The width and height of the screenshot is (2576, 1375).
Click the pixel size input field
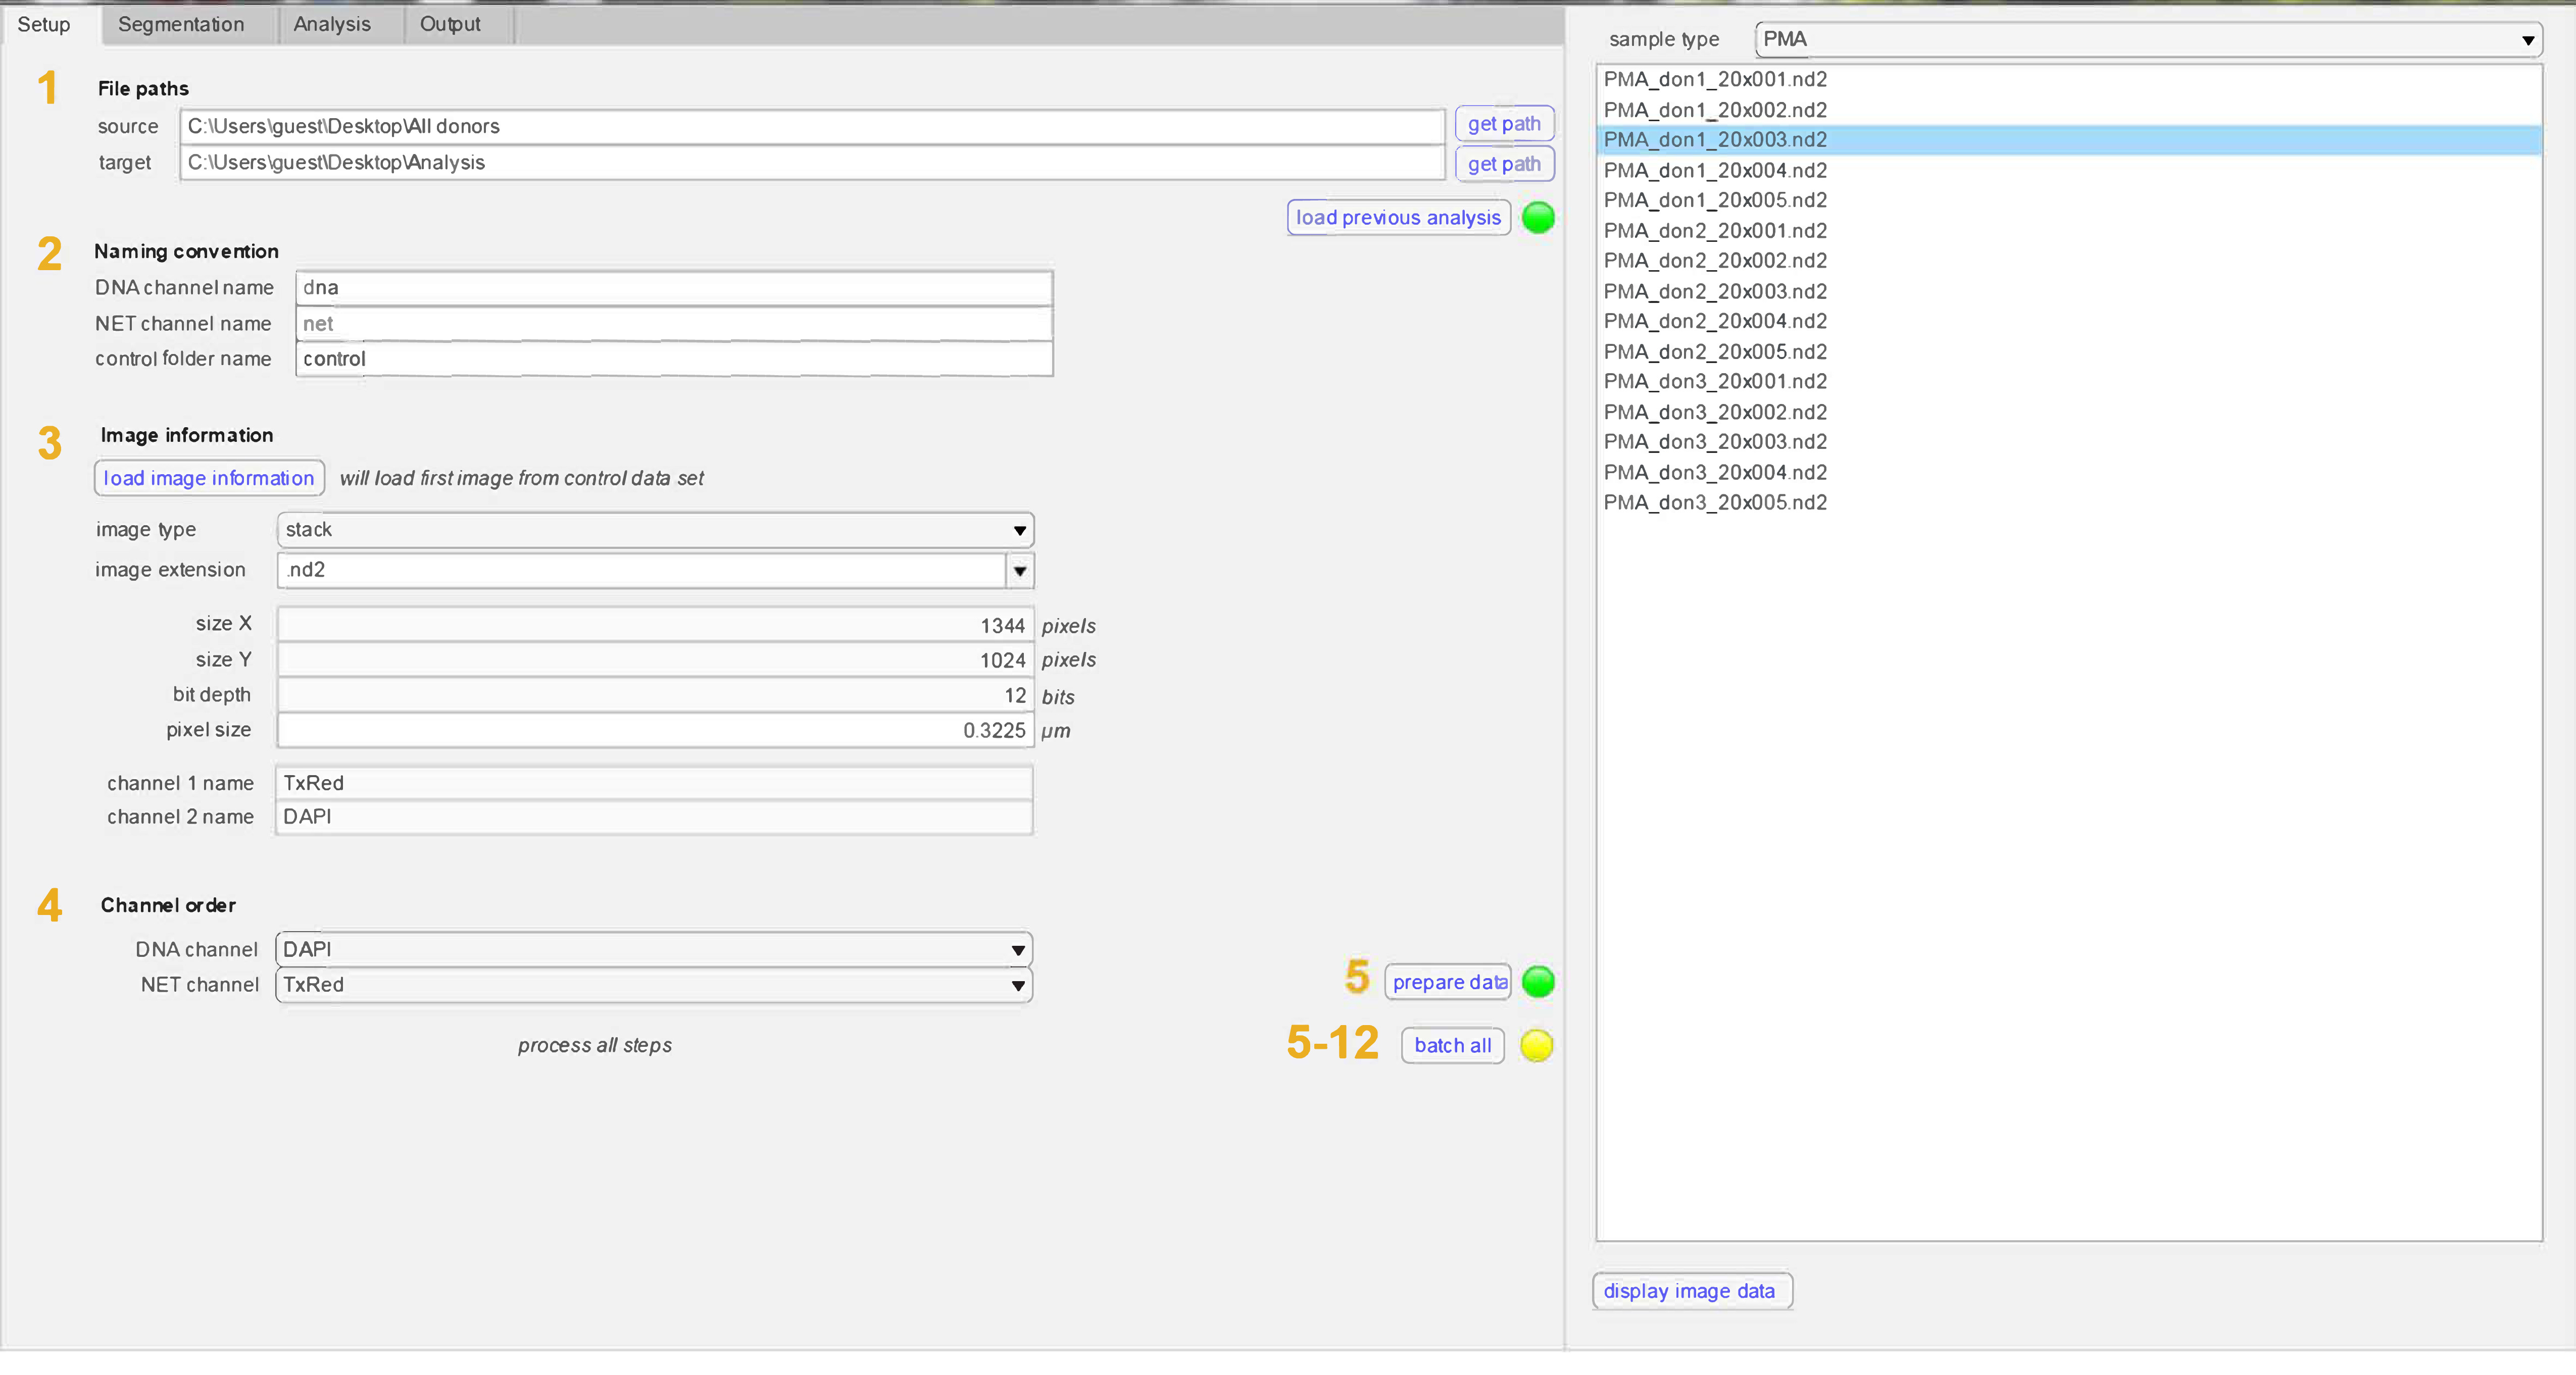pos(655,730)
